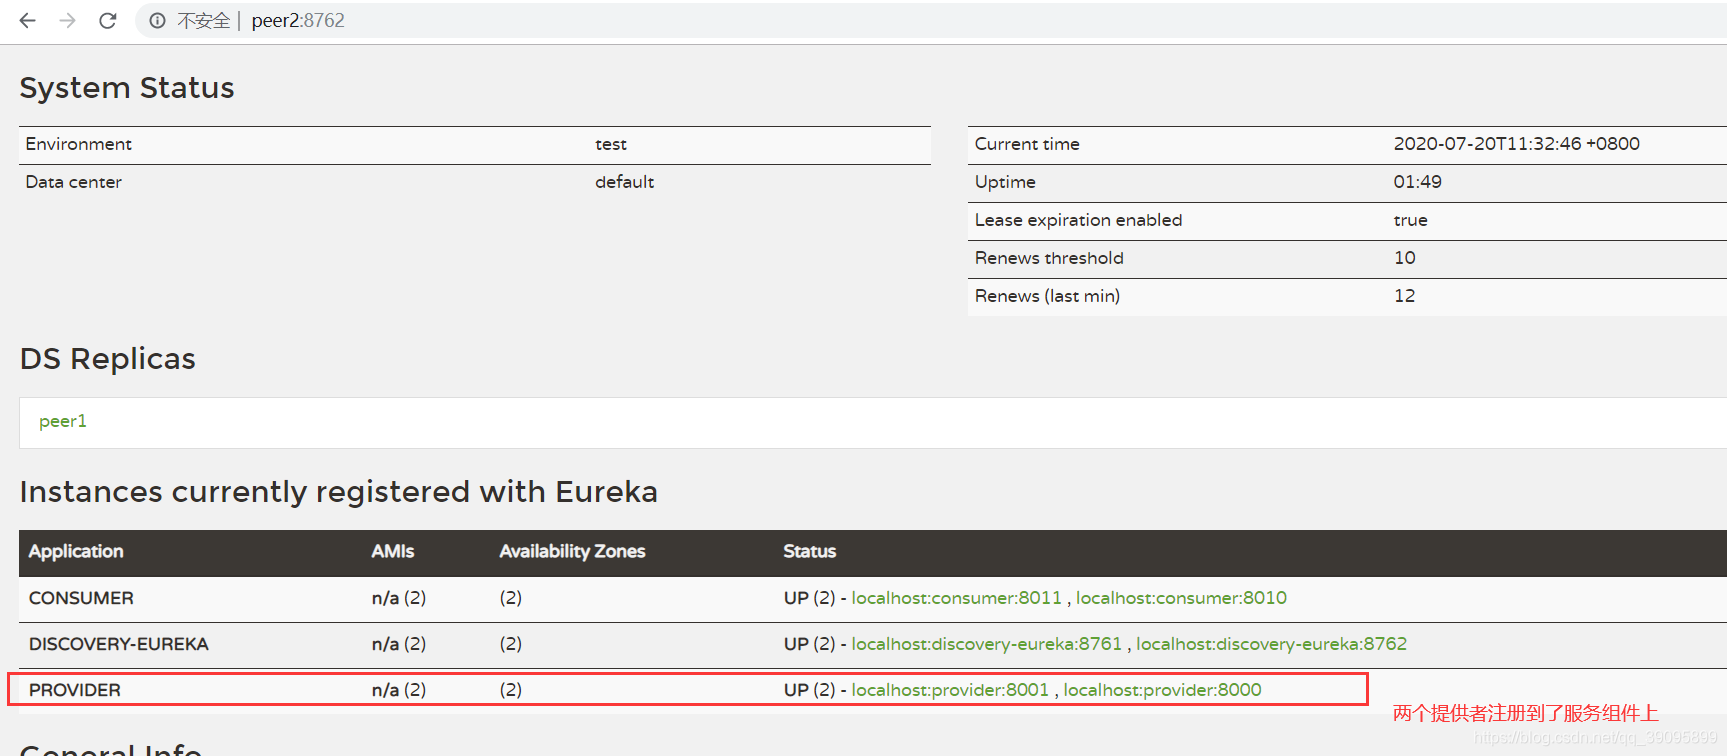Click the n/a (2) cell in PROVIDER row
The height and width of the screenshot is (756, 1727).
tap(399, 690)
